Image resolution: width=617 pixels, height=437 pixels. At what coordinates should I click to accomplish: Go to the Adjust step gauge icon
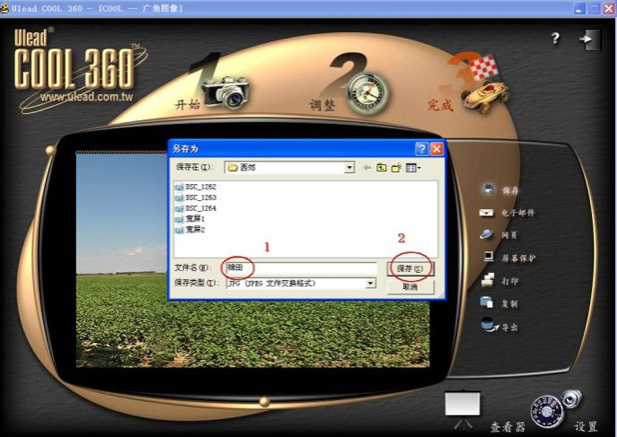pyautogui.click(x=367, y=94)
